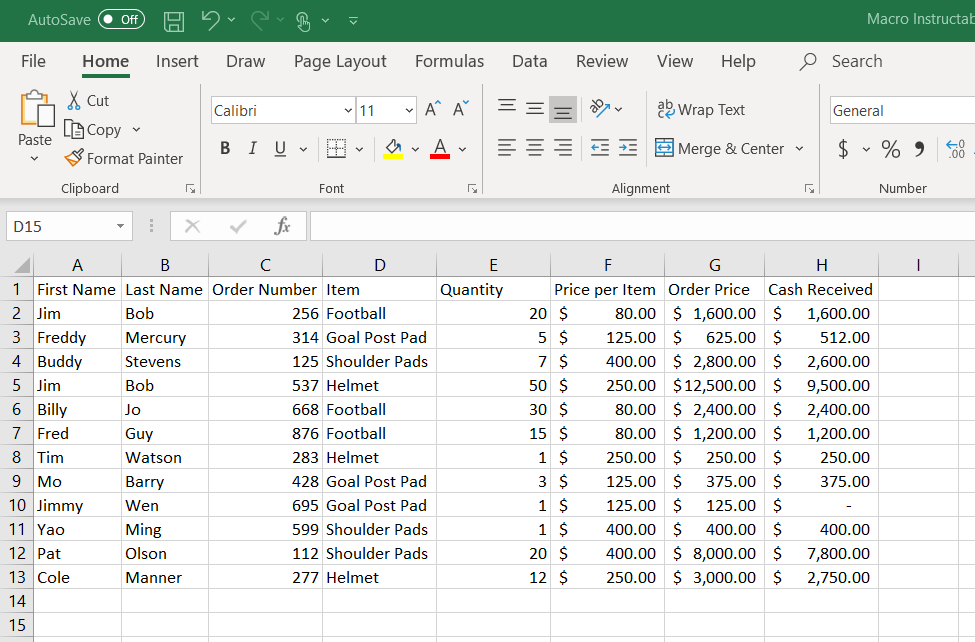Toggle Italic formatting

[x=252, y=147]
